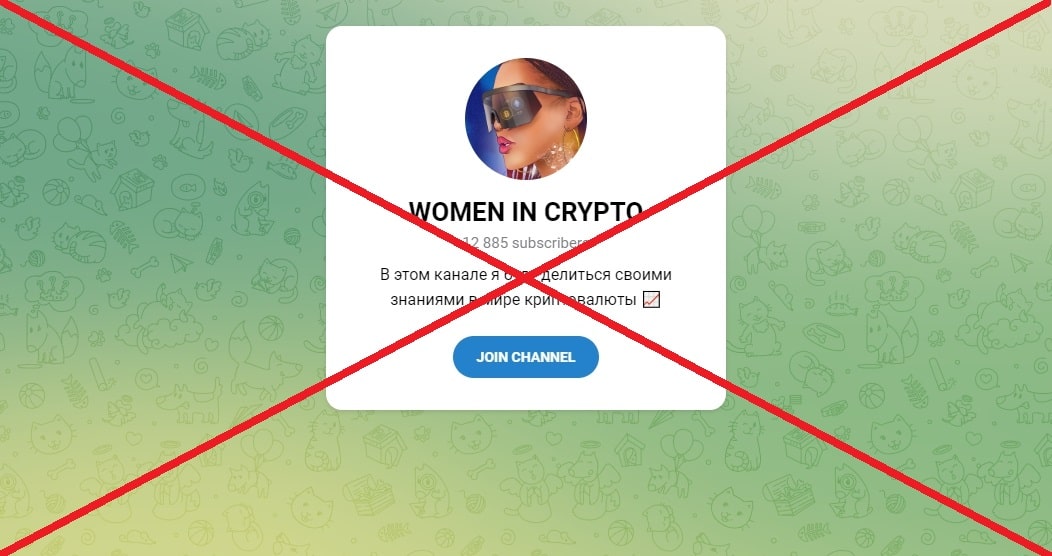Click the paper plane doodle at the far right edge
Screen dimensions: 1052x556
point(1021,262)
